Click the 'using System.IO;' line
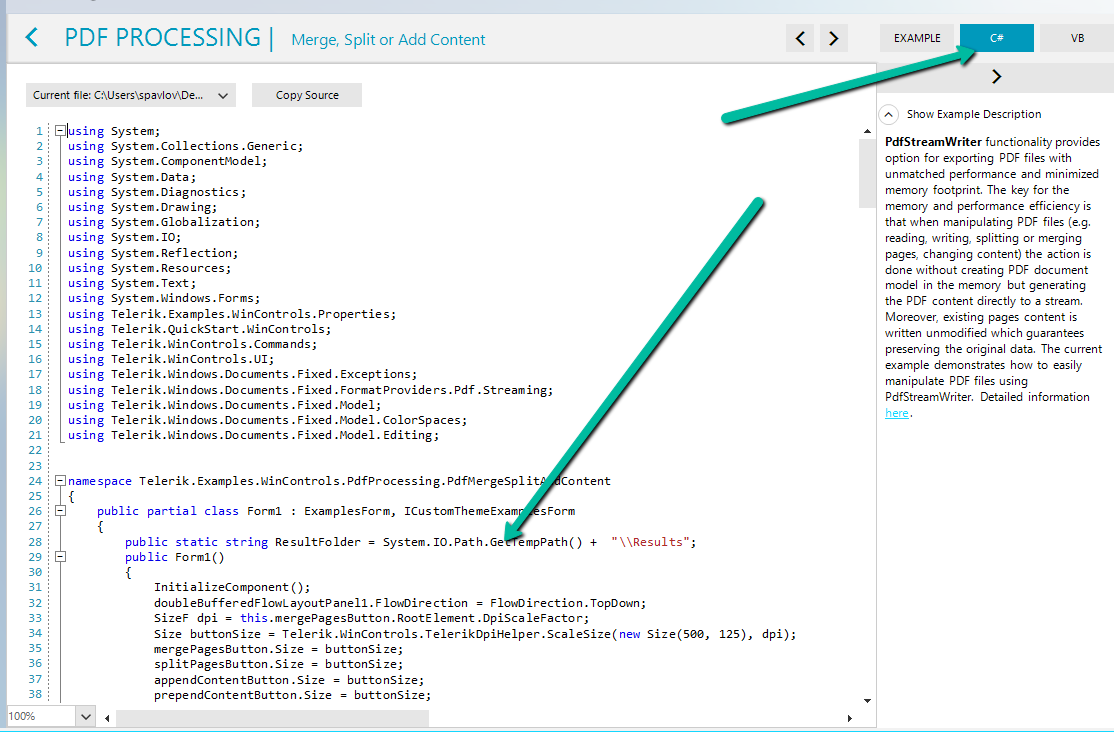Screen dimensions: 1114x732 124,237
